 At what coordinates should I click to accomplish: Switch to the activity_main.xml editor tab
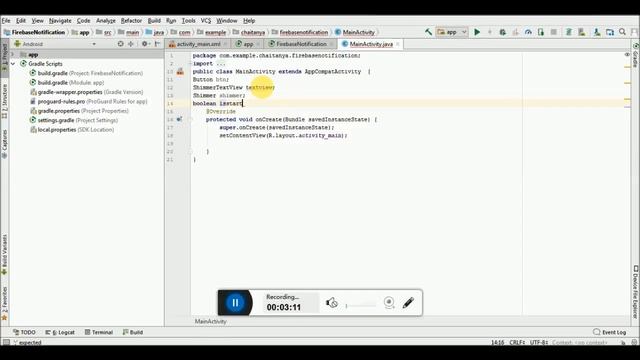[x=198, y=44]
